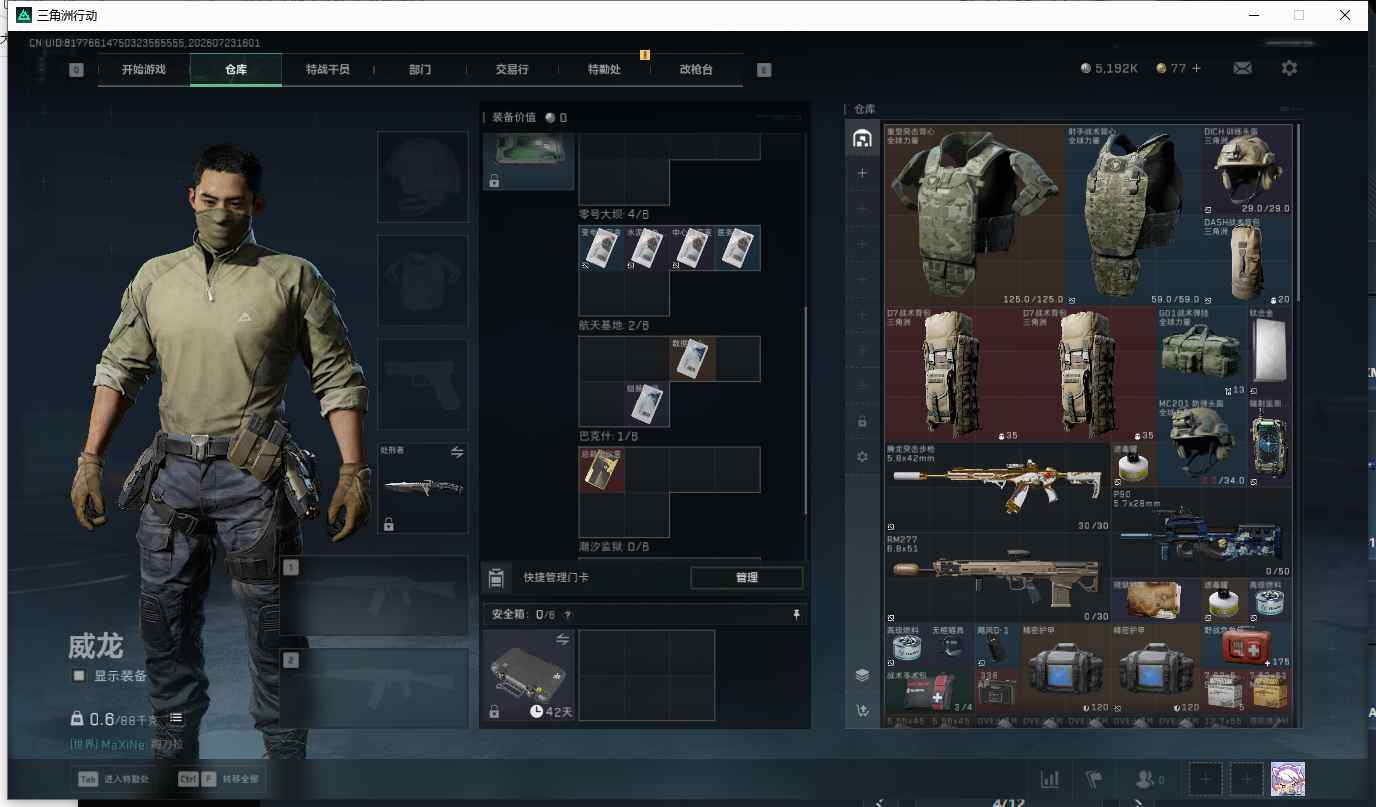Select the first 精密护甲 repair kit
The height and width of the screenshot is (807, 1376).
tap(1065, 669)
